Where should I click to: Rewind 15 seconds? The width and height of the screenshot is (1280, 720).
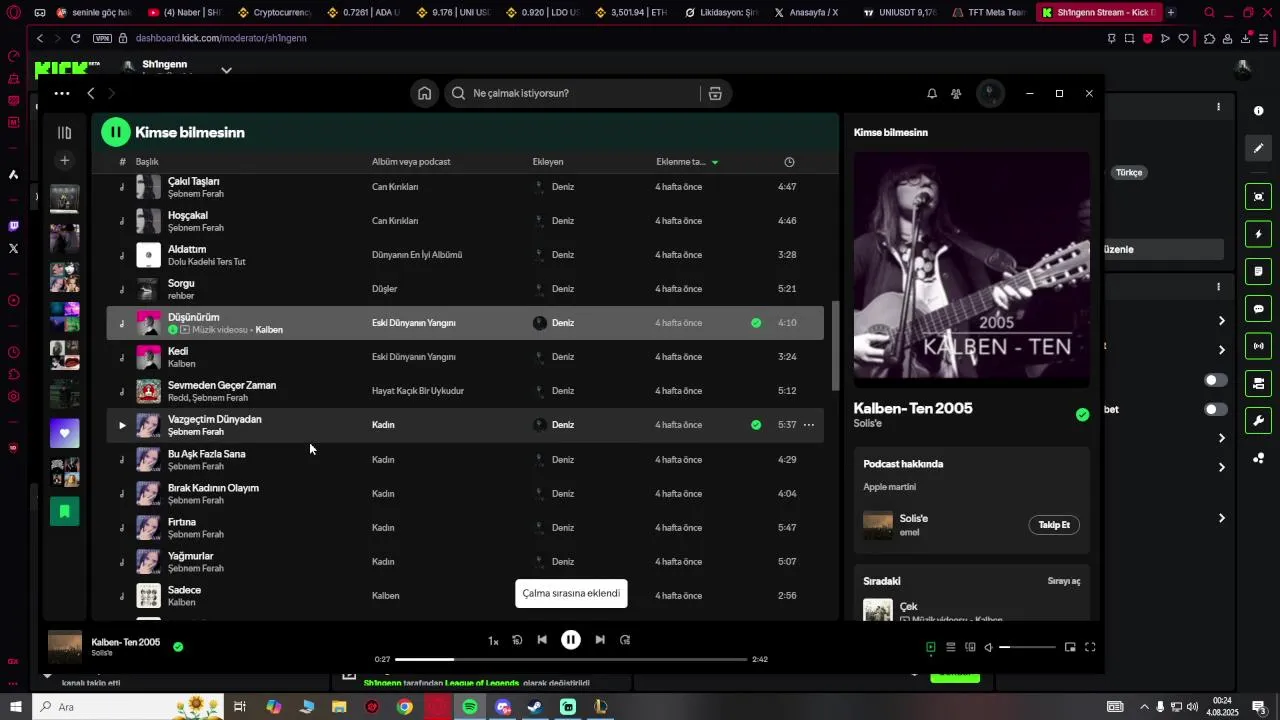(x=517, y=640)
